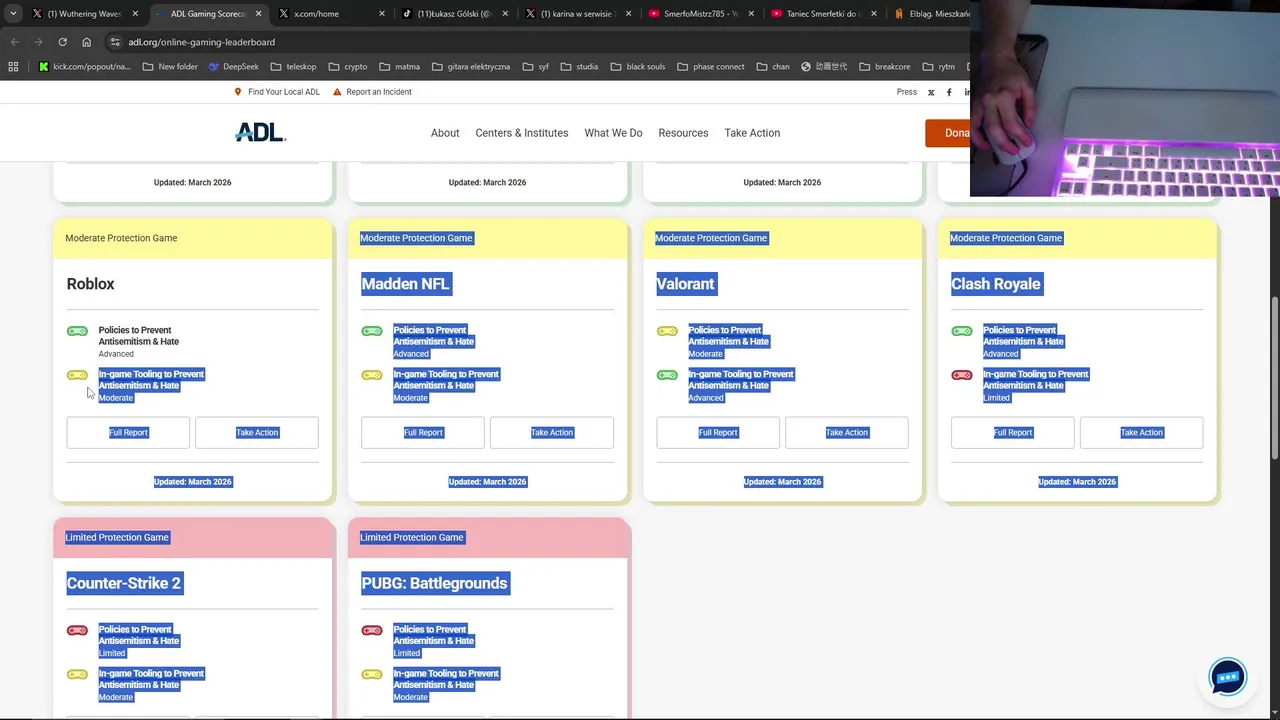Click PUBG yellow tooling controller icon
Viewport: 1280px width, 720px height.
click(372, 674)
